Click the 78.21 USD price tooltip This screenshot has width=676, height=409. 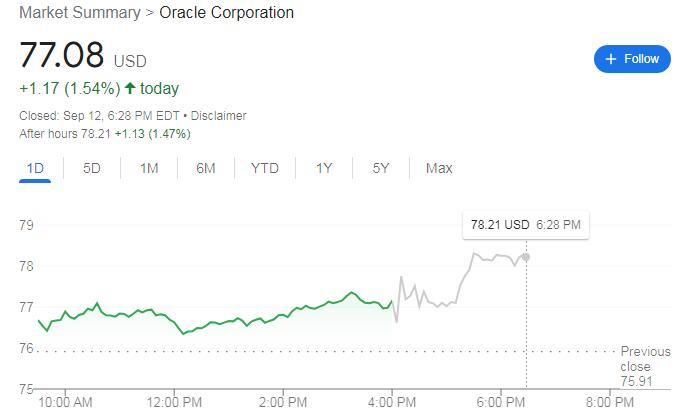[525, 225]
